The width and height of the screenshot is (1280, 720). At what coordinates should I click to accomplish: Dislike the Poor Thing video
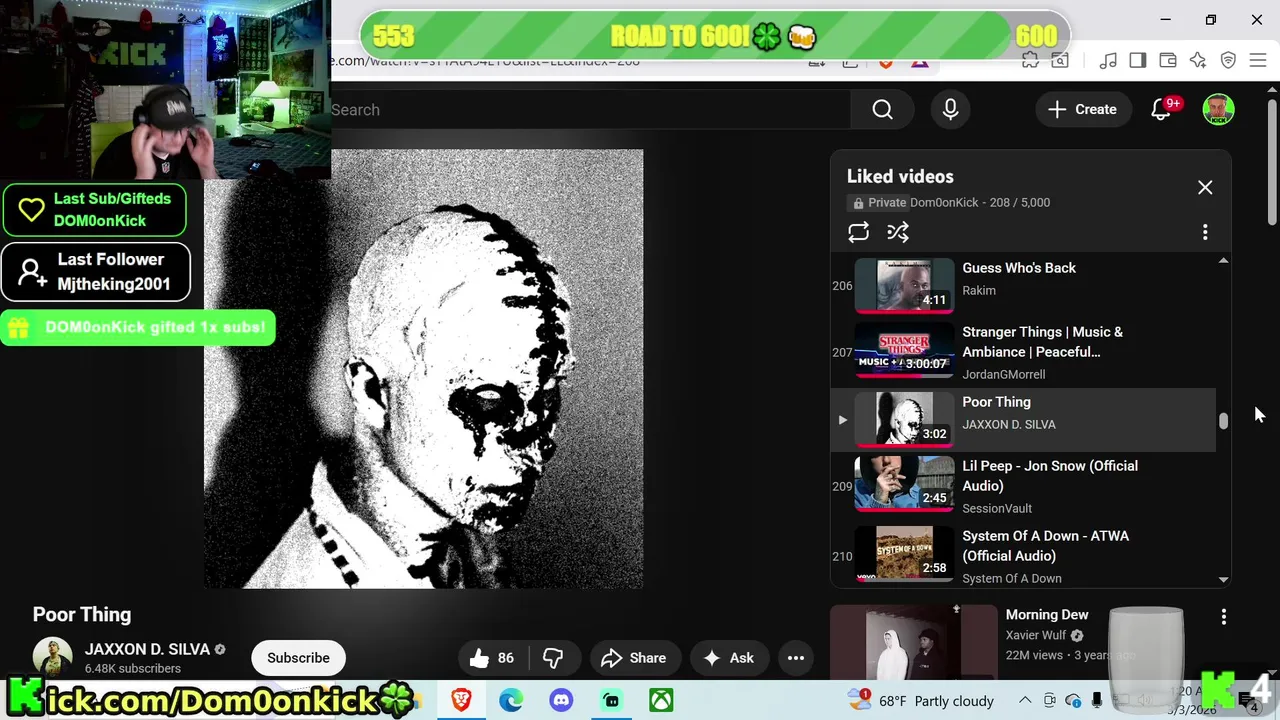[553, 658]
